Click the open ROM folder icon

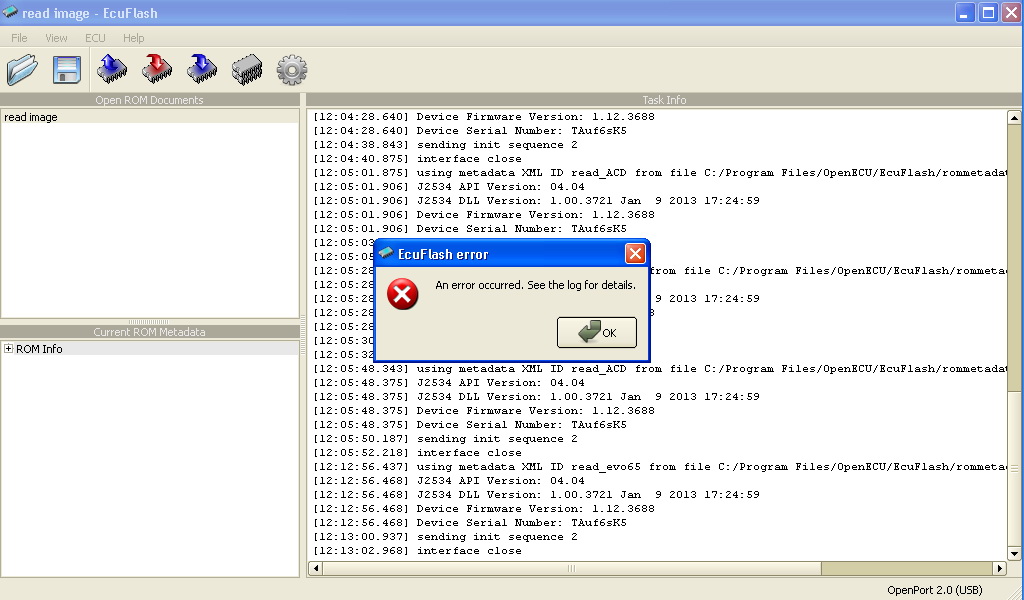tap(22, 69)
